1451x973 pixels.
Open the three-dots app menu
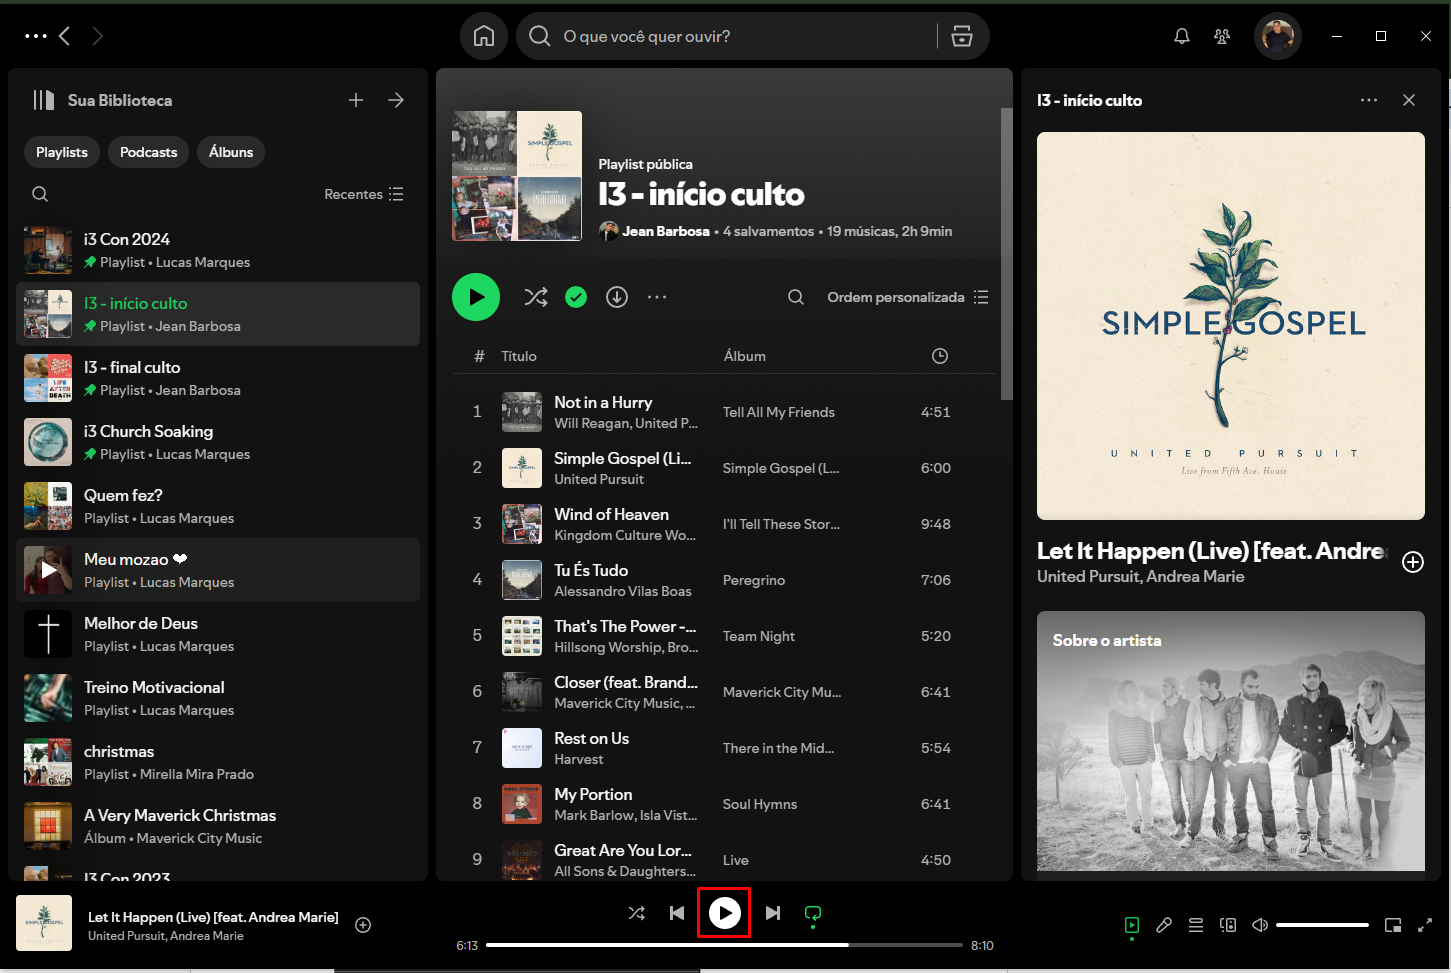(x=36, y=36)
